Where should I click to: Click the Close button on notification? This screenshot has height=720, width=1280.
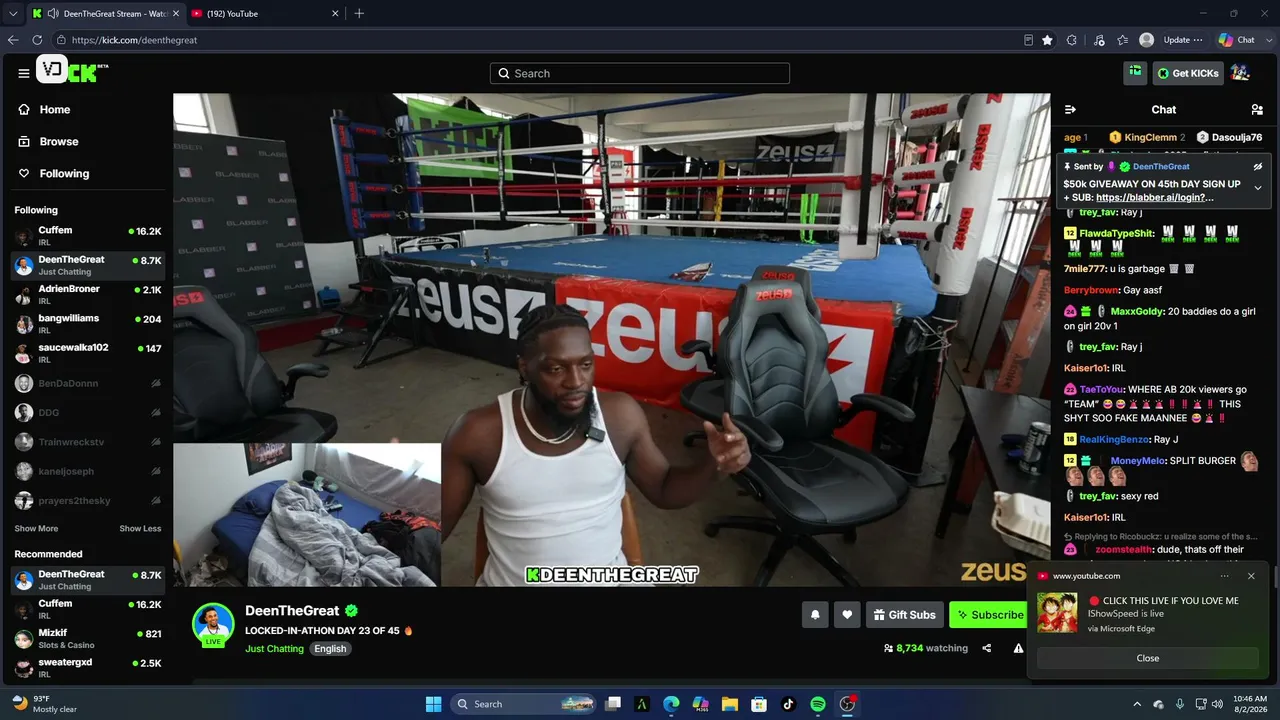[1148, 658]
